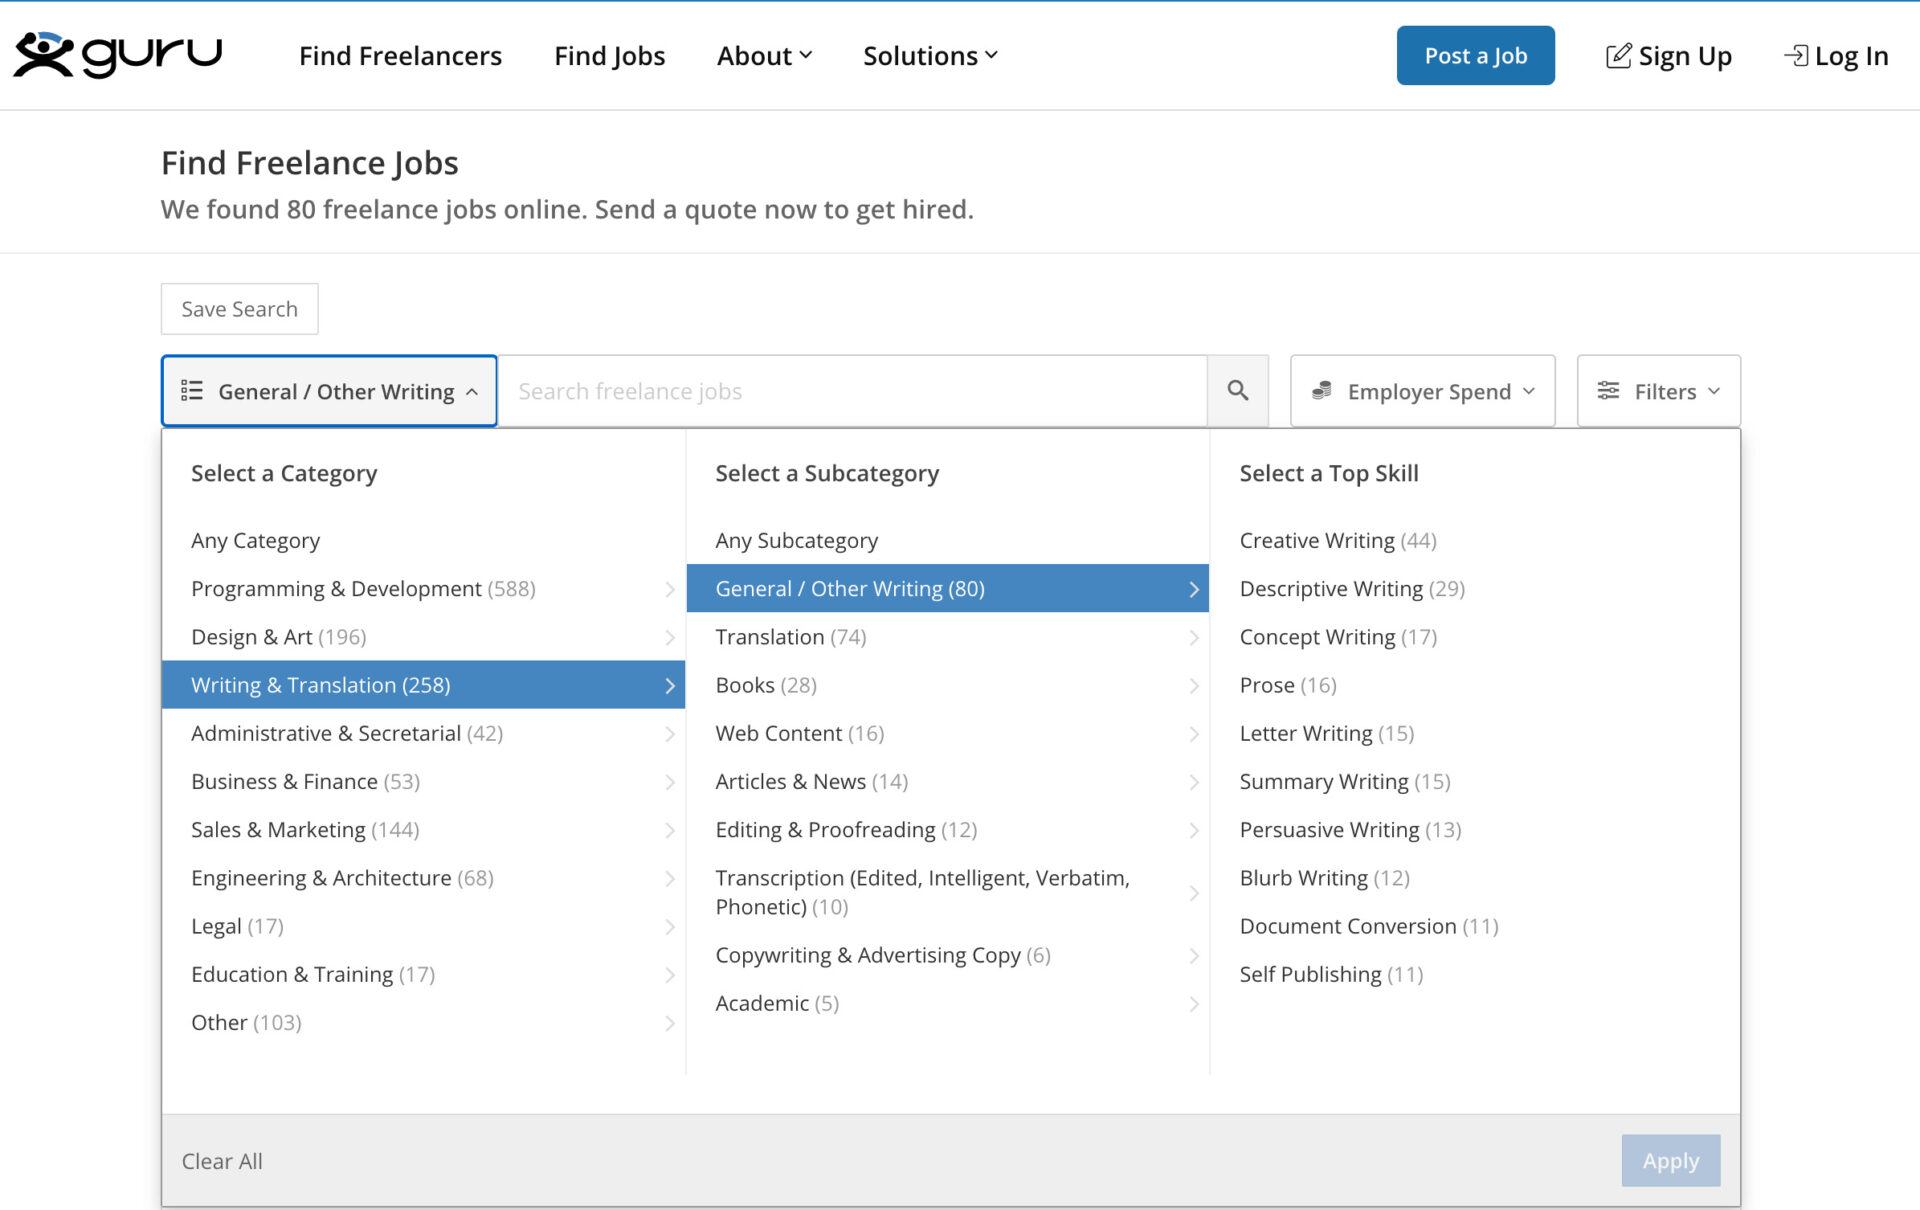
Task: Click the pencil icon next to Sign Up
Action: [x=1617, y=55]
